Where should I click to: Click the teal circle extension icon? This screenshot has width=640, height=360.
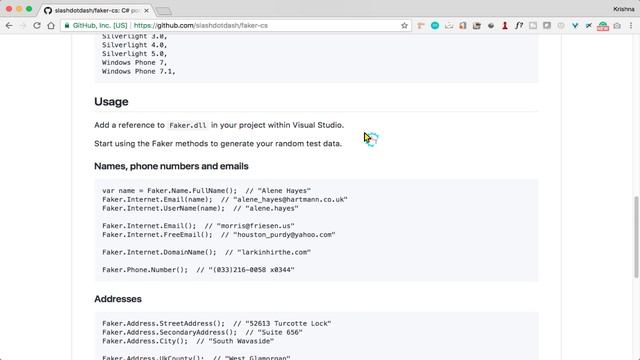pos(435,25)
